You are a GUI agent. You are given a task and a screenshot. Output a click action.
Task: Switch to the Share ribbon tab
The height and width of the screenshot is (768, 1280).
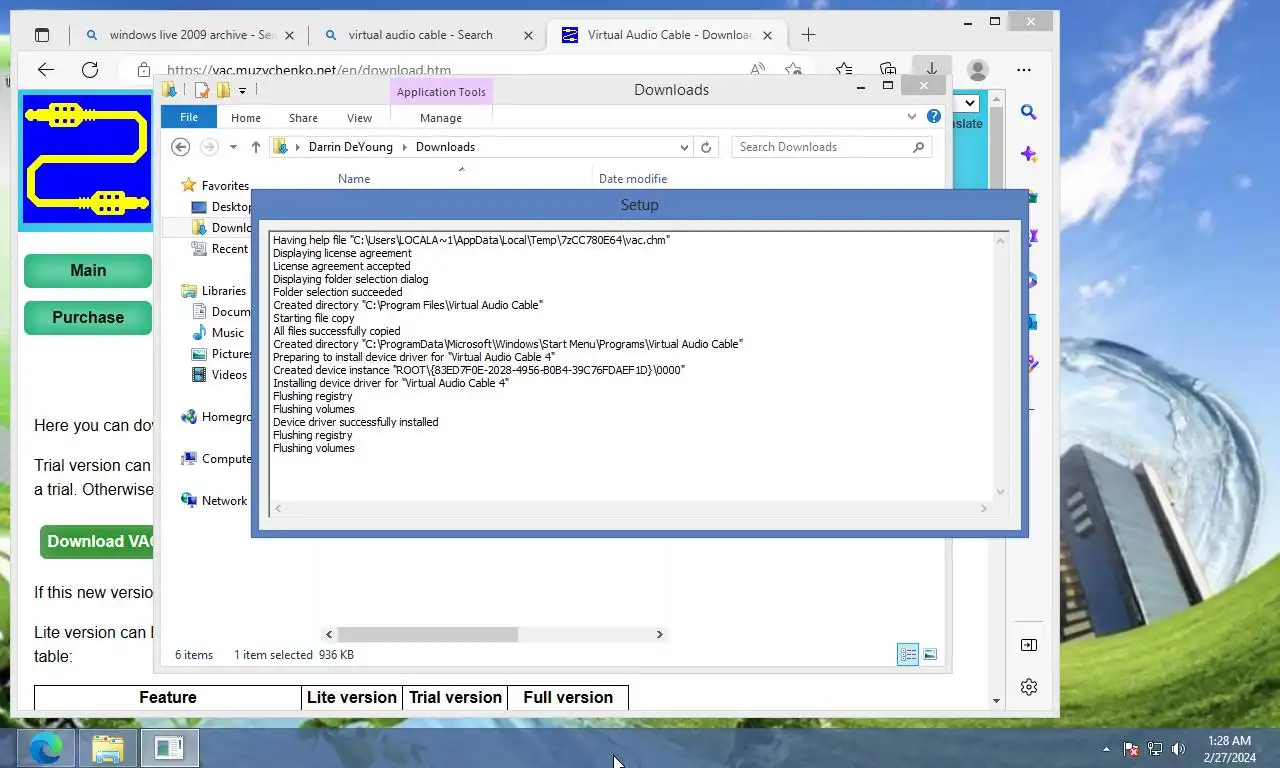click(303, 118)
